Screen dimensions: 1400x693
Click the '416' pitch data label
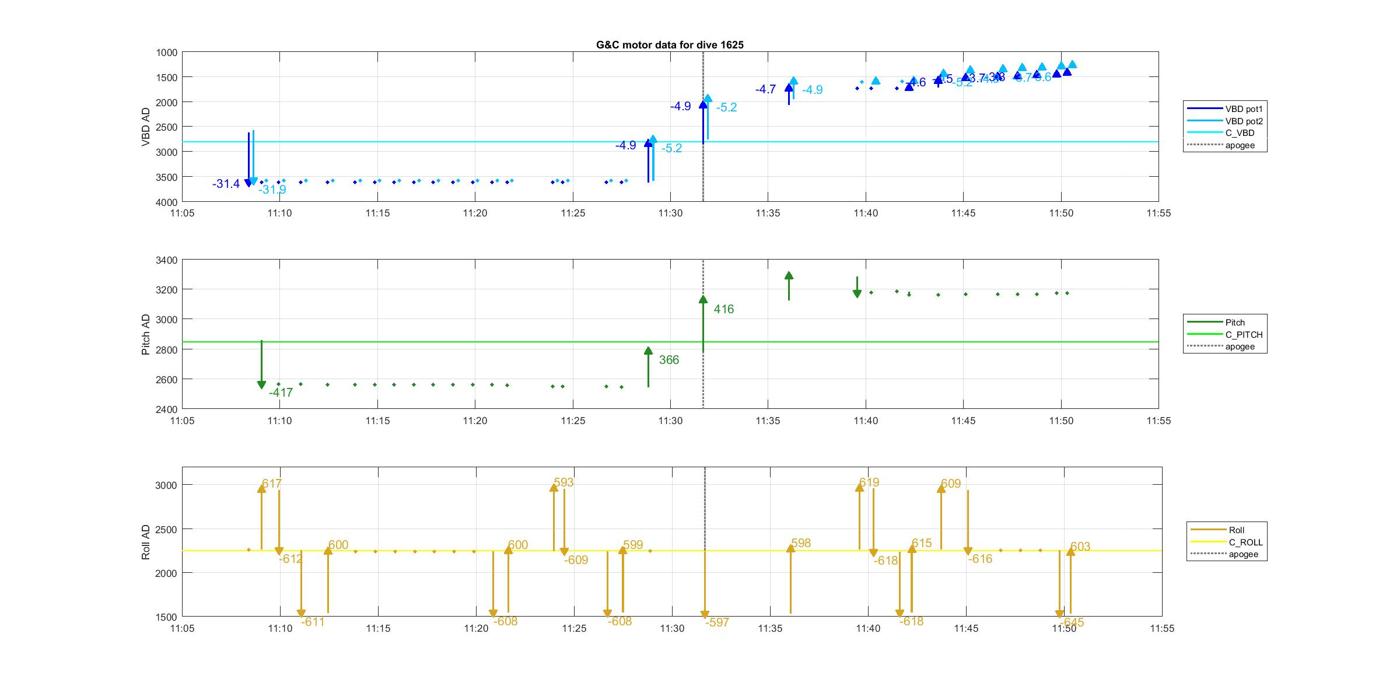click(724, 310)
